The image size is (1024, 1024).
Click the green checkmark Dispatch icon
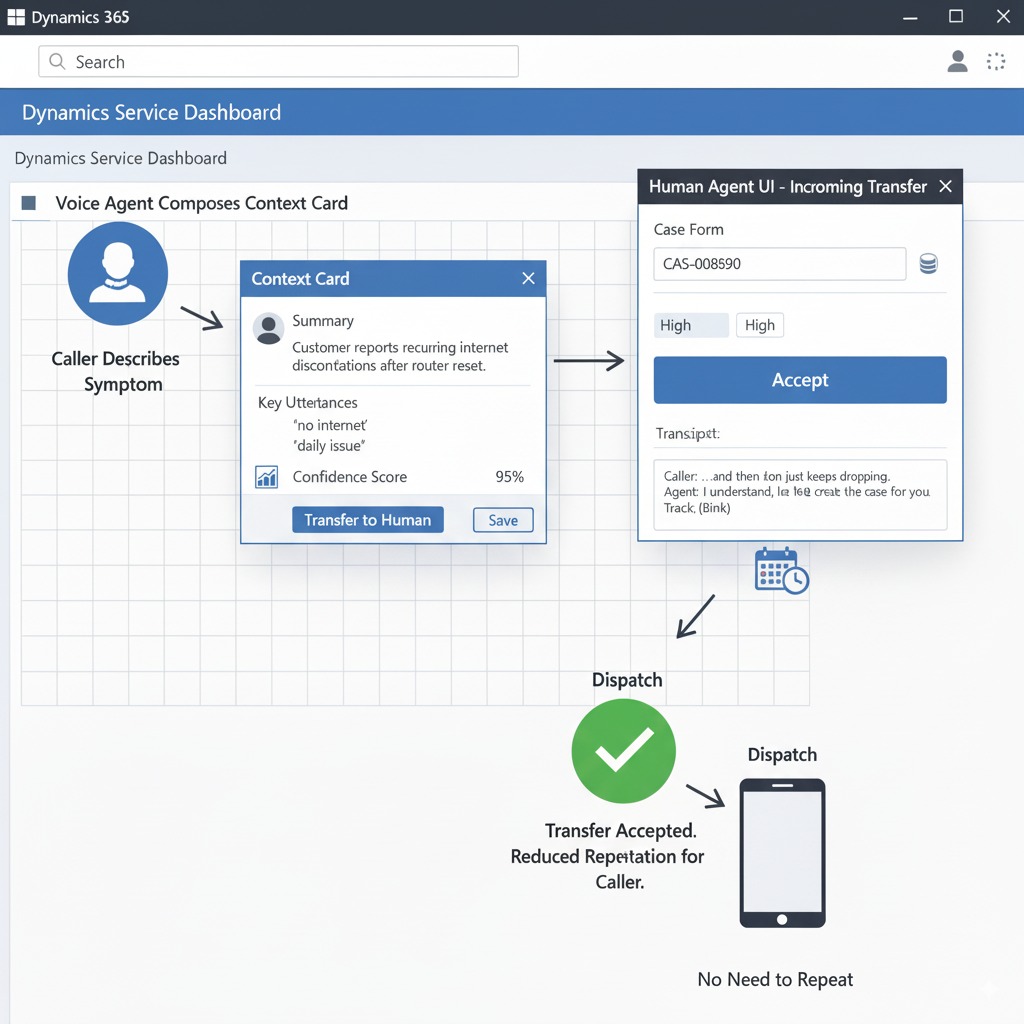[x=624, y=751]
